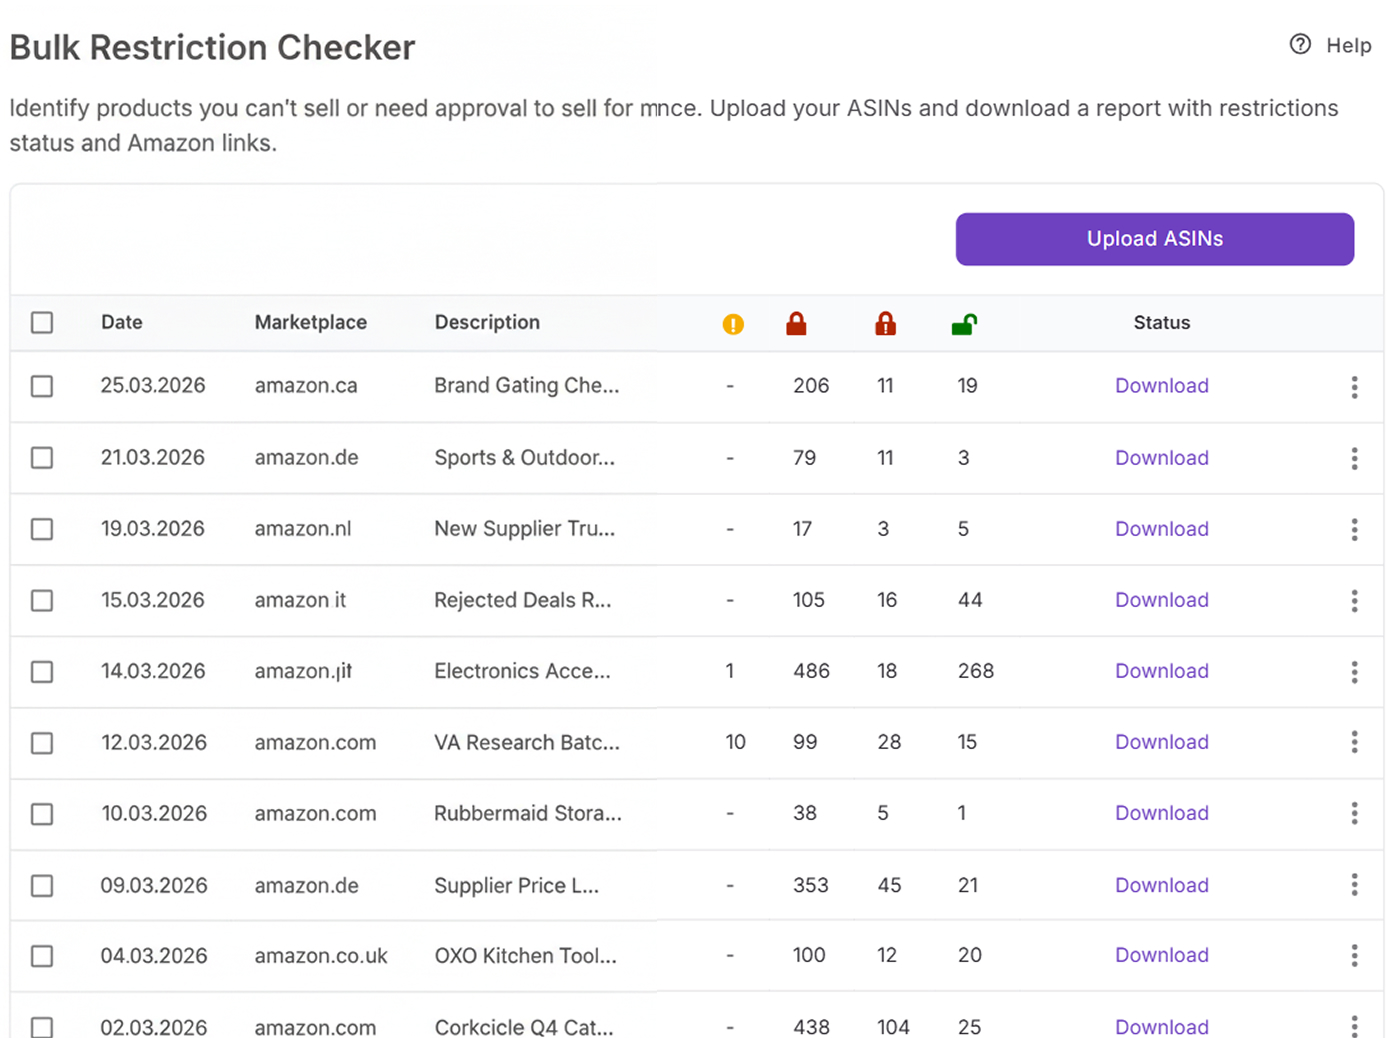Toggle the select-all checkbox in table header
Screen dimensions: 1396x1038
pyautogui.click(x=42, y=323)
